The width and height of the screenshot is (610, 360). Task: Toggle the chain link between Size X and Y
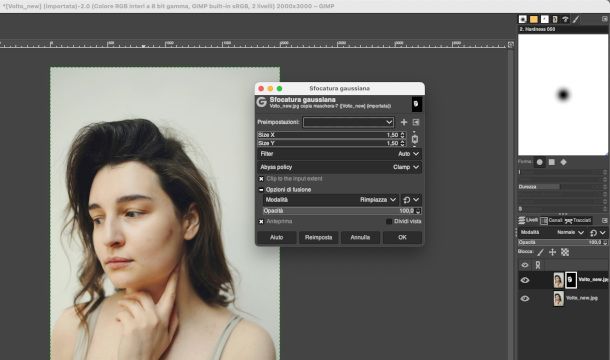pyautogui.click(x=415, y=139)
